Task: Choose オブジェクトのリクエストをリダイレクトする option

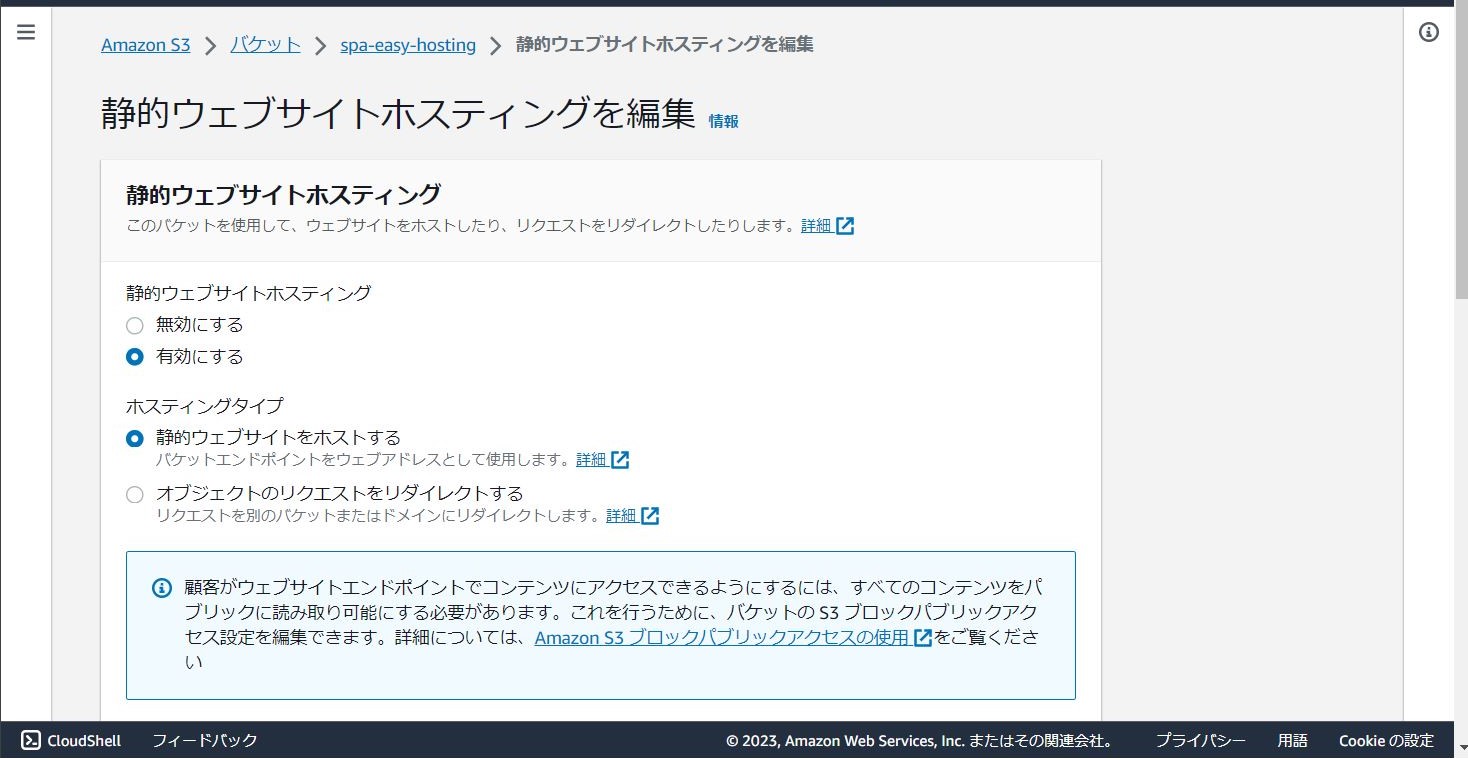Action: [x=135, y=494]
